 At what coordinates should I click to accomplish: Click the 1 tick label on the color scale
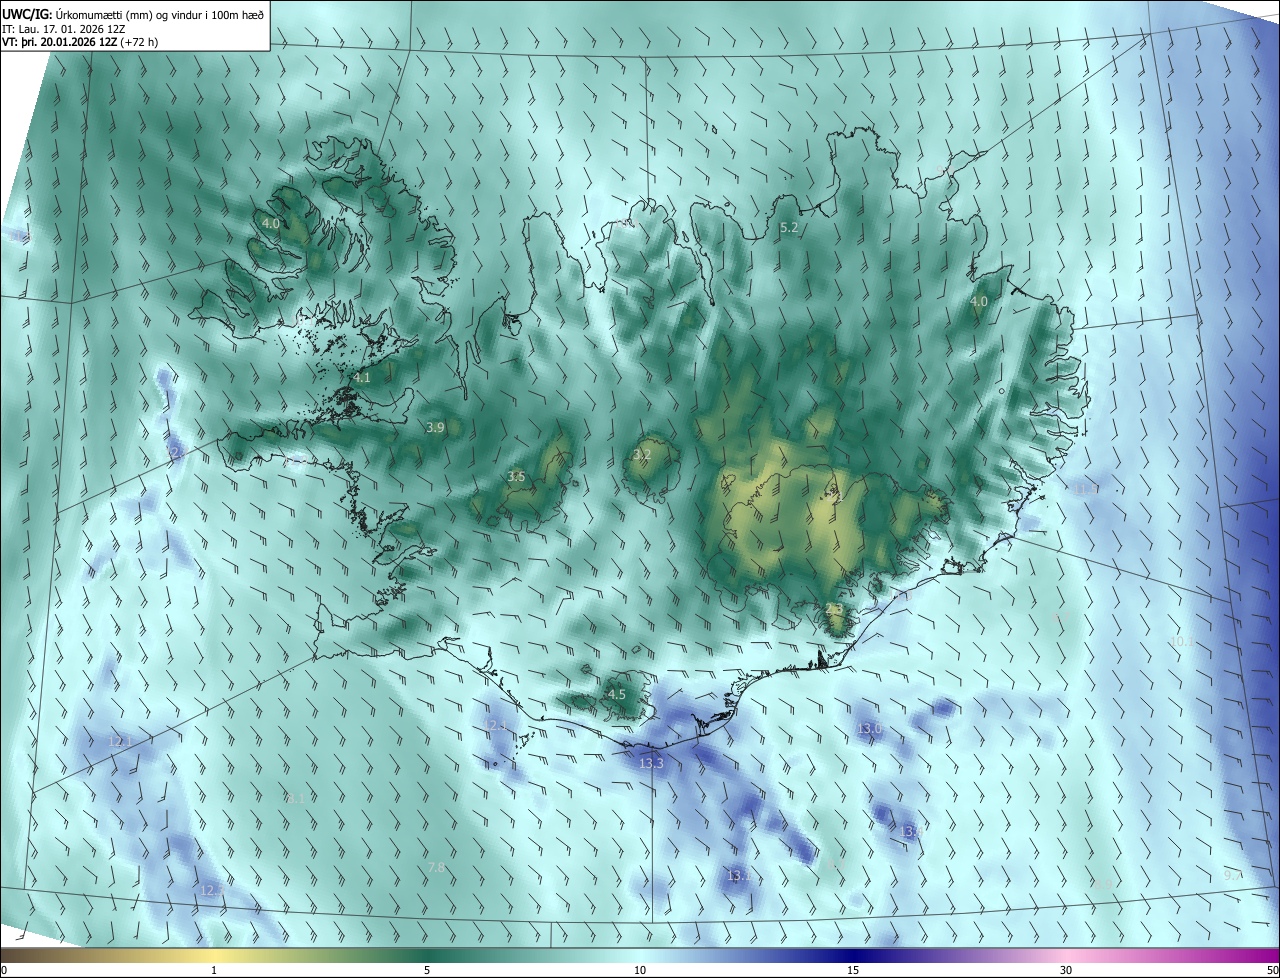point(214,970)
